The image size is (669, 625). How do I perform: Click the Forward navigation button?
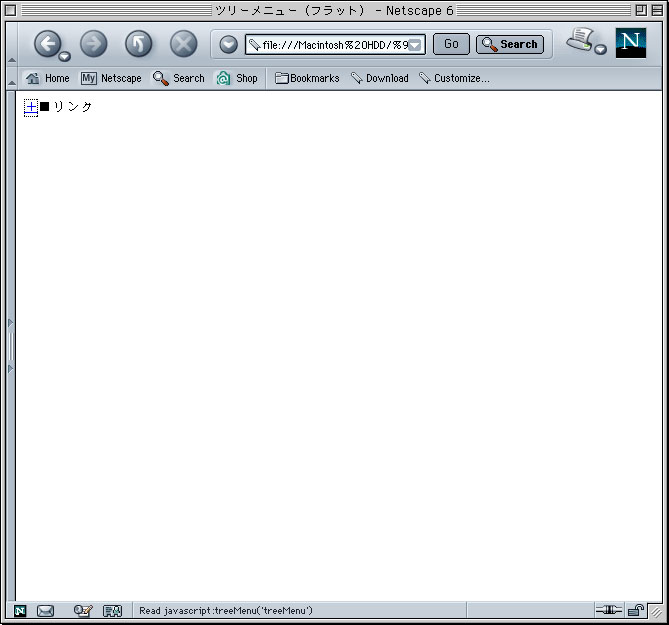coord(93,44)
